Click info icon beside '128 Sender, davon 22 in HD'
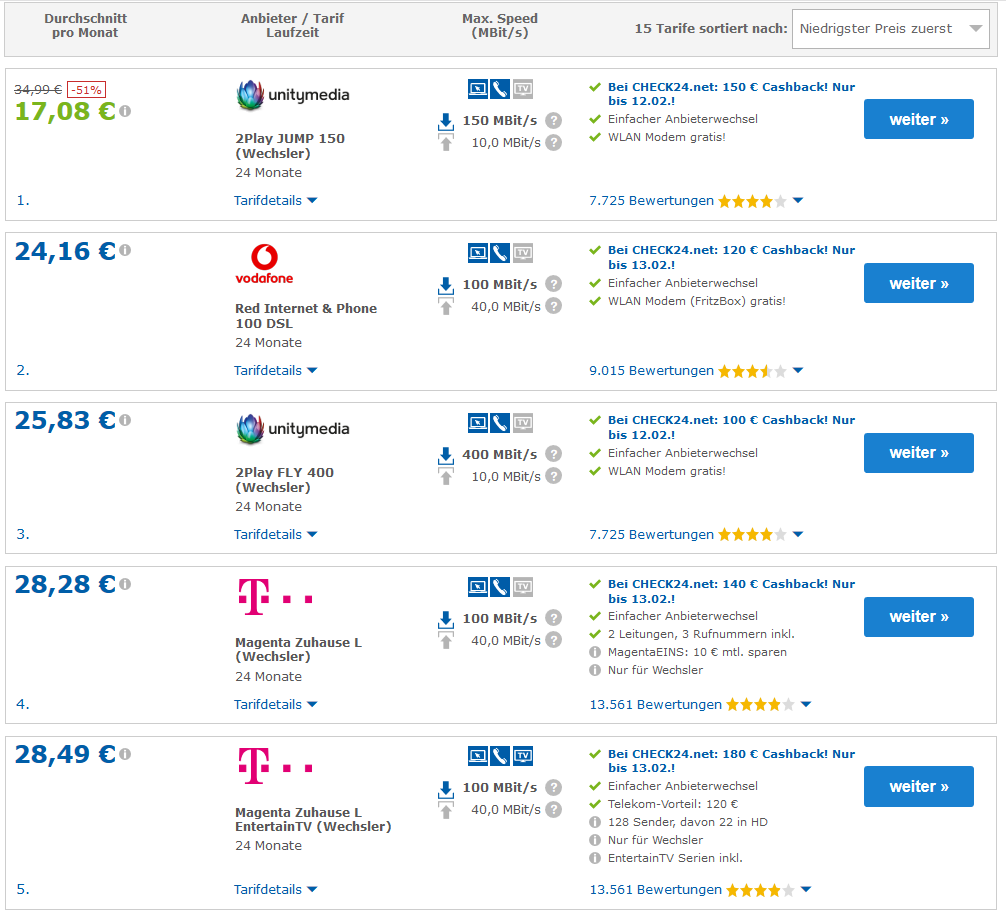The width and height of the screenshot is (1006, 912). (x=595, y=822)
